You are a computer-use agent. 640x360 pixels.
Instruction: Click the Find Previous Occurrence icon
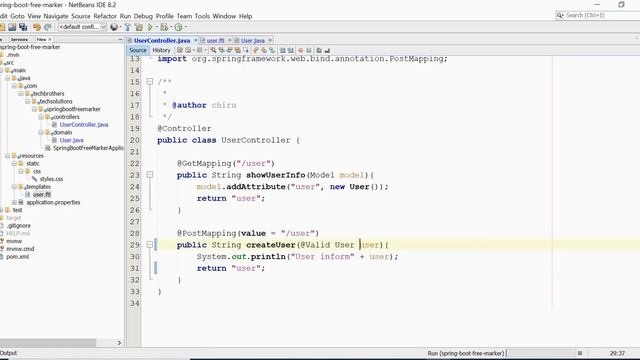tap(221, 50)
